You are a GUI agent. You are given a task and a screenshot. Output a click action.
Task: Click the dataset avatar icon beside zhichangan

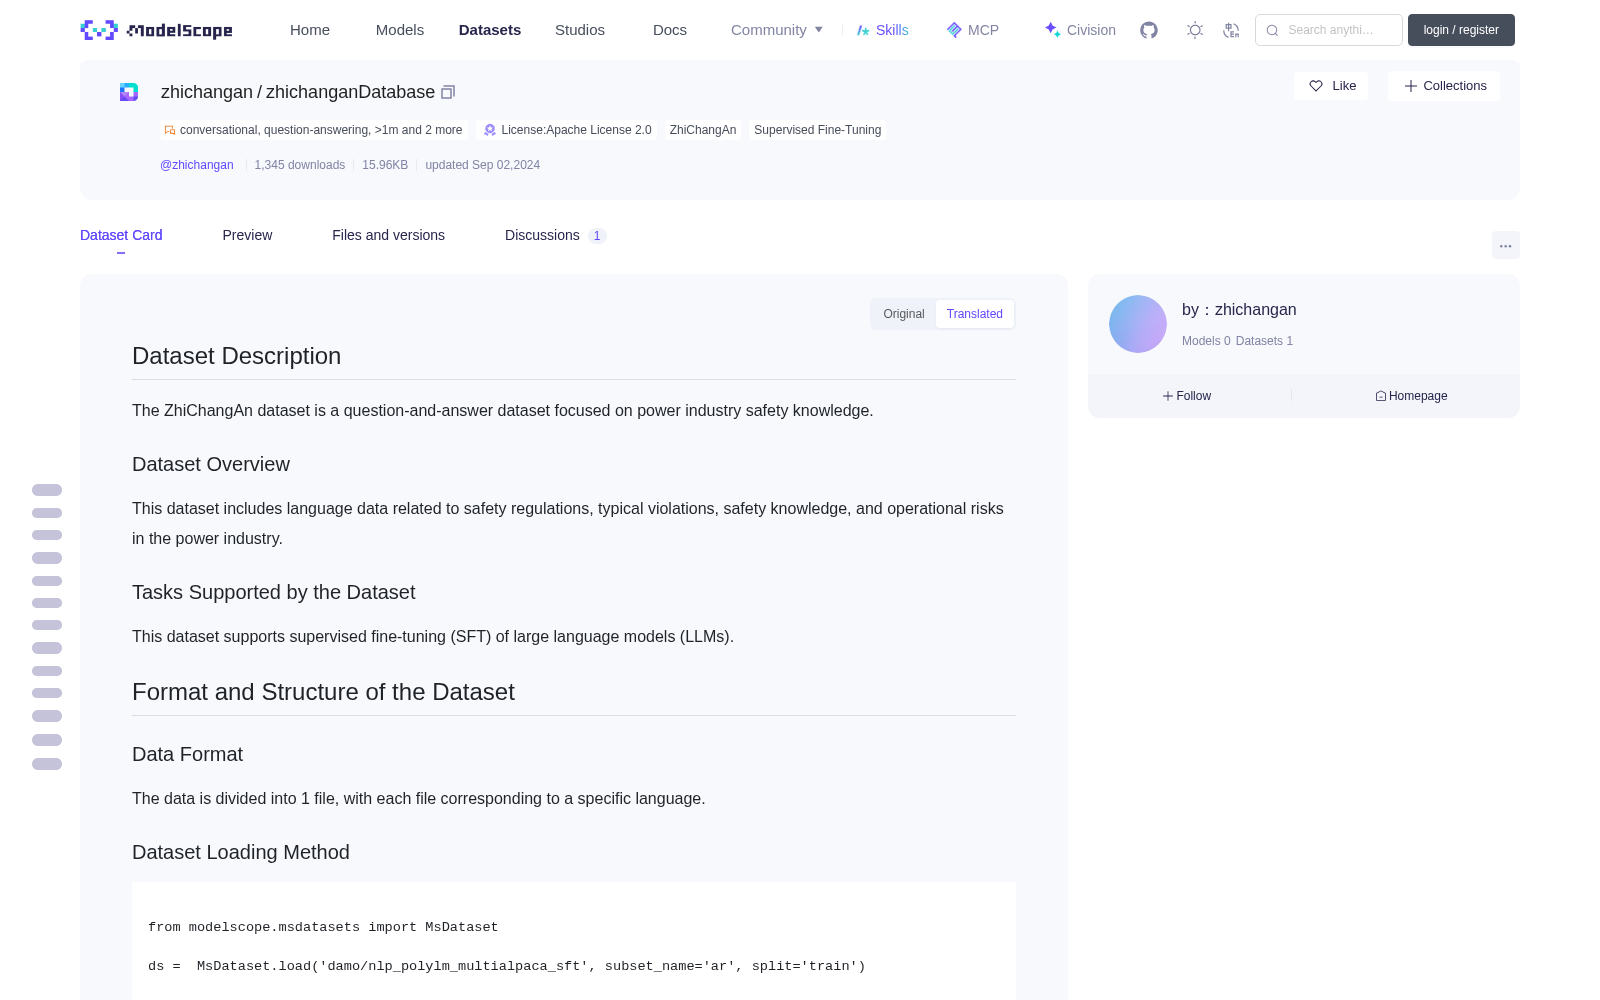(129, 92)
